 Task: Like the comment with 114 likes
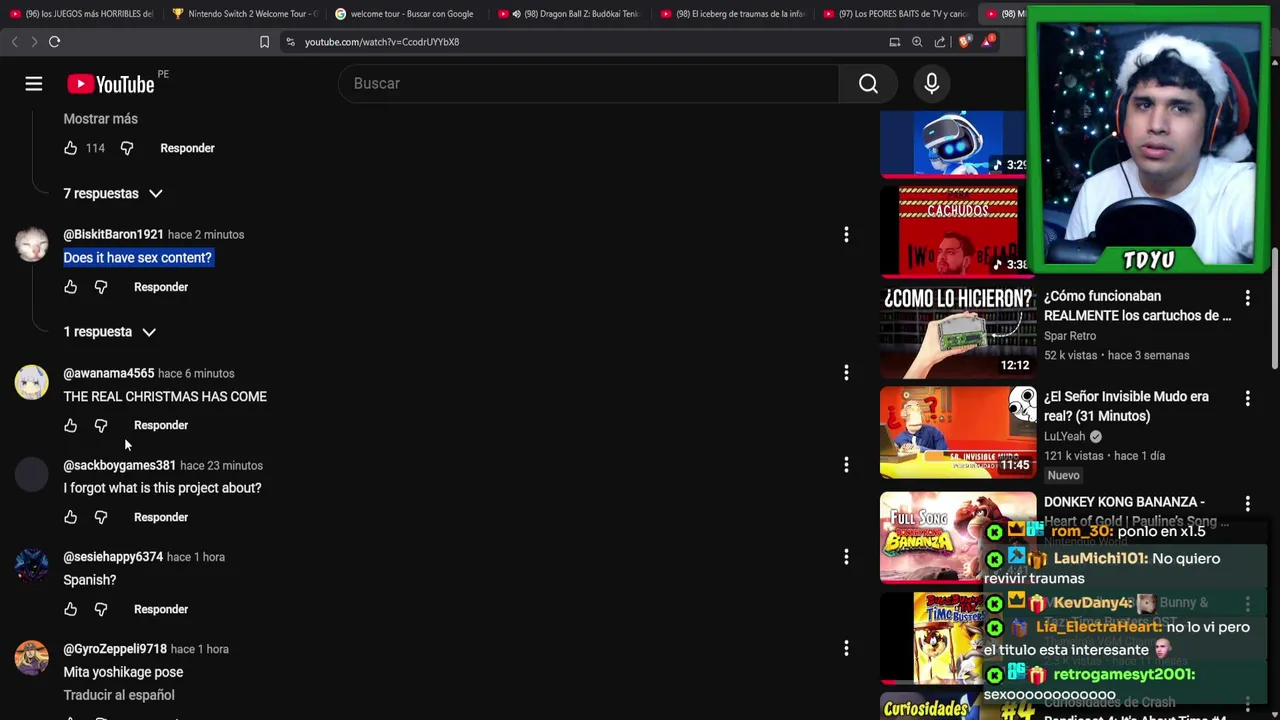click(70, 148)
